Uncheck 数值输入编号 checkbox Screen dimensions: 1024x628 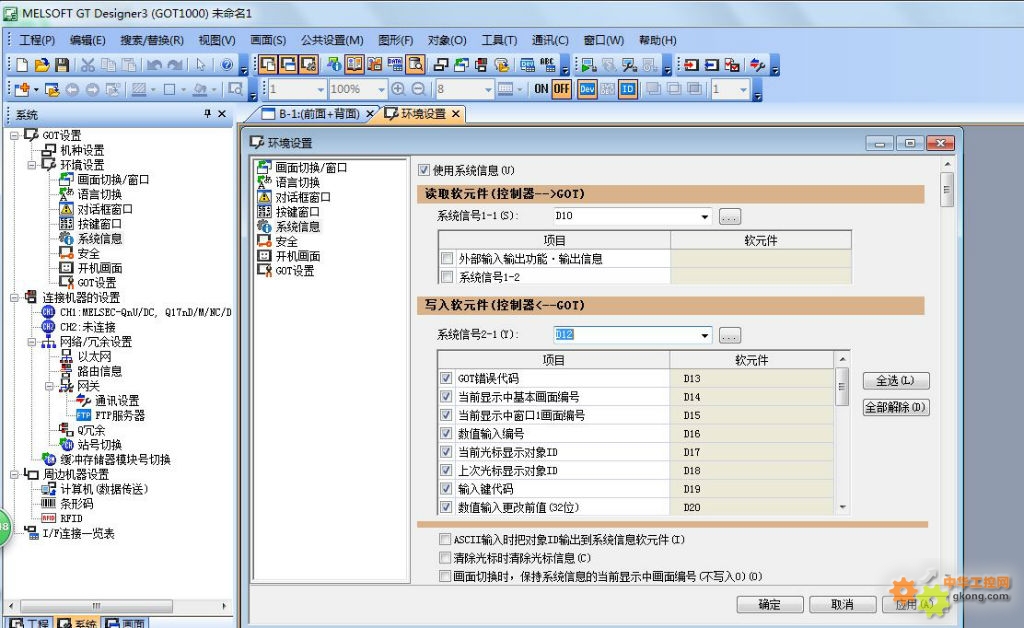447,433
